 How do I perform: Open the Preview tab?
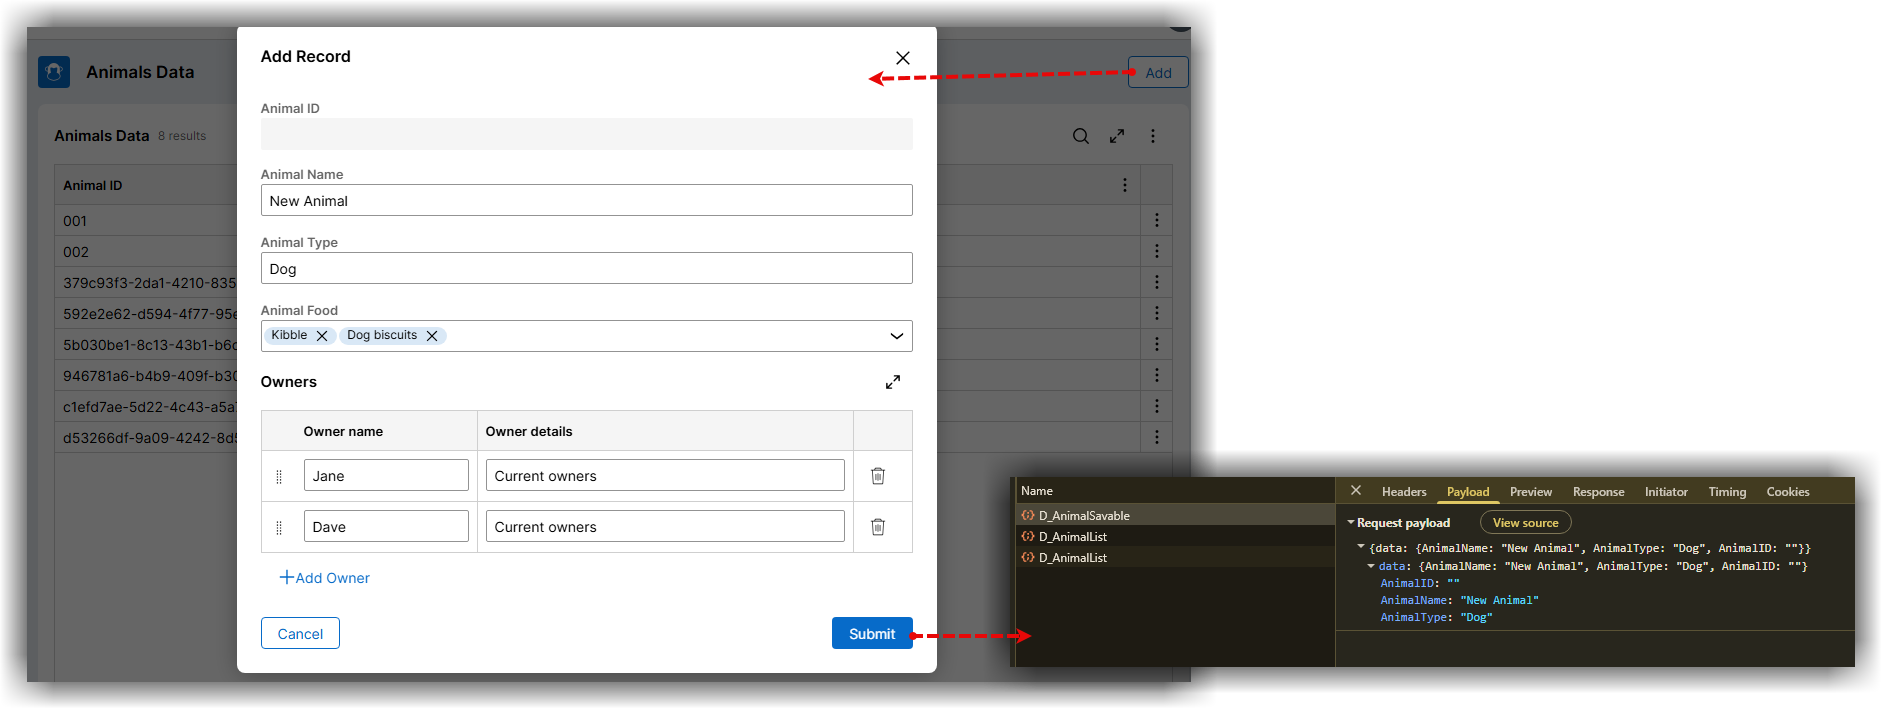pyautogui.click(x=1531, y=492)
